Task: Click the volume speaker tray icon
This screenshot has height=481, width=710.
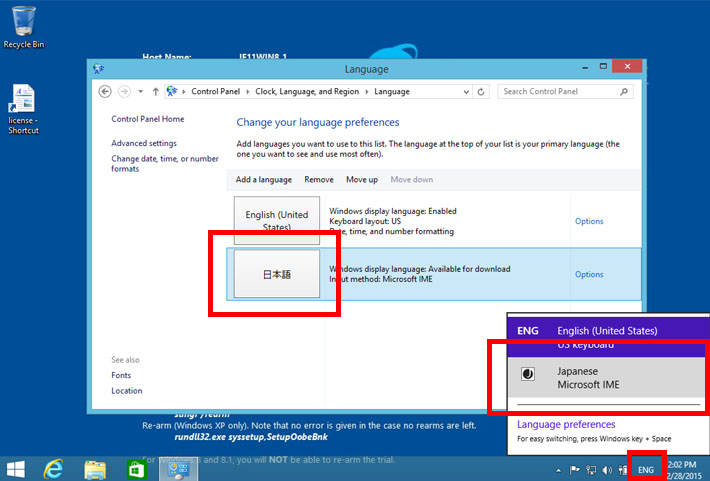Action: (x=607, y=469)
